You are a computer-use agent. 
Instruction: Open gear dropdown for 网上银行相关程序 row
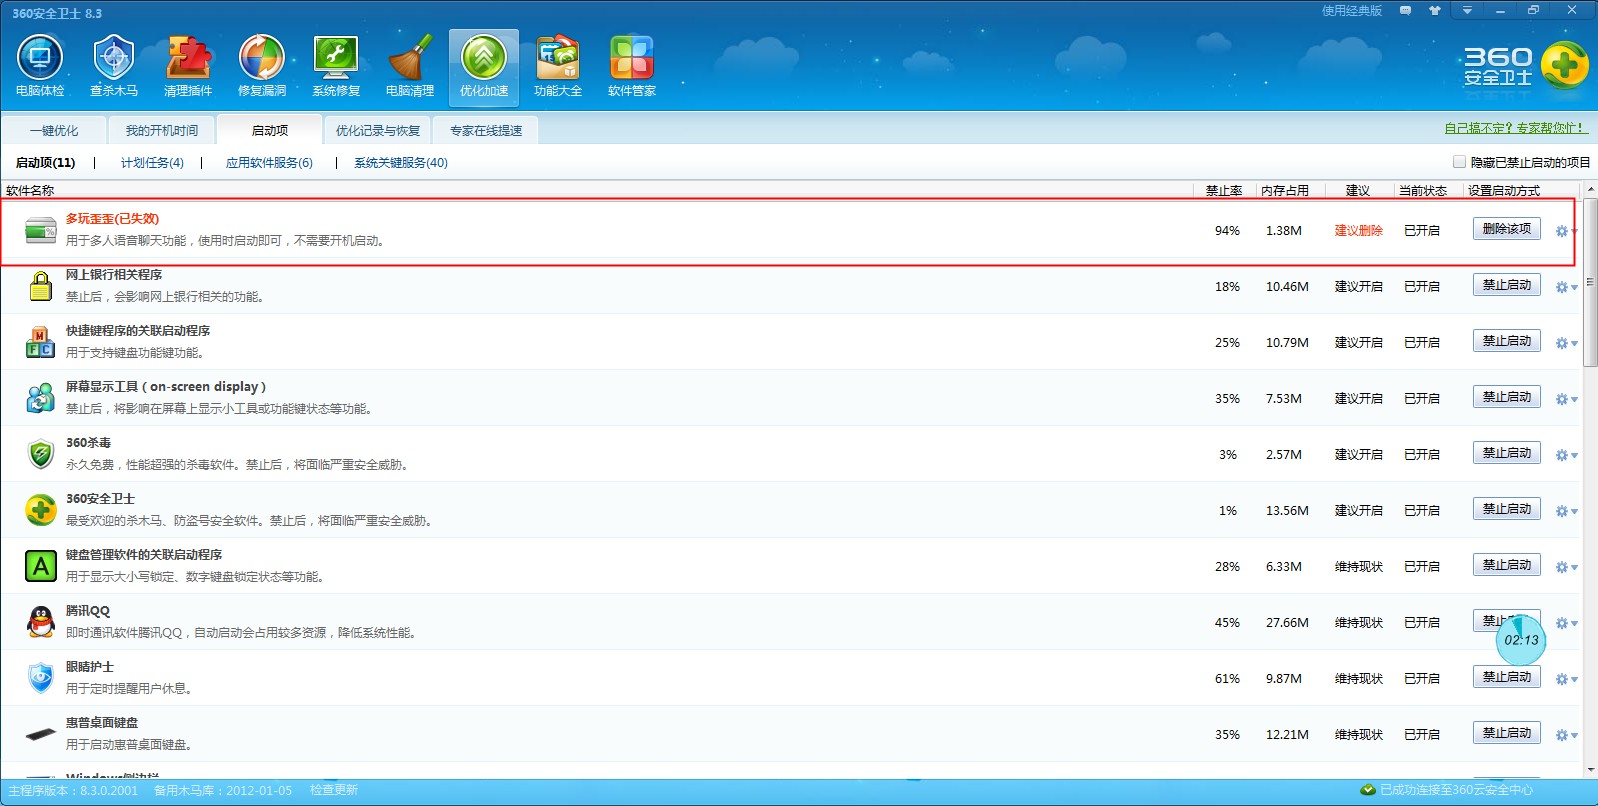click(x=1566, y=287)
